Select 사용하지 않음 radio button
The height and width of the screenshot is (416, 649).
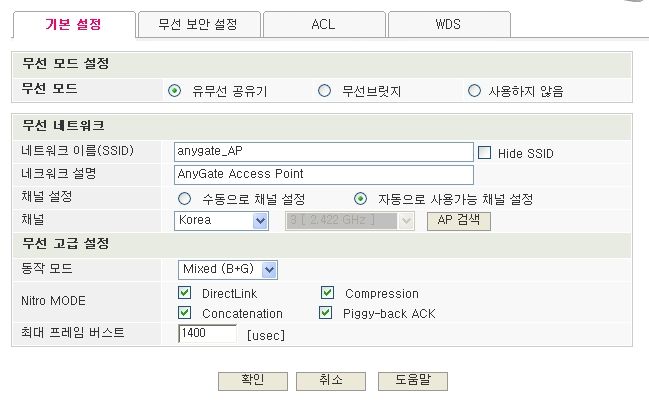[474, 91]
